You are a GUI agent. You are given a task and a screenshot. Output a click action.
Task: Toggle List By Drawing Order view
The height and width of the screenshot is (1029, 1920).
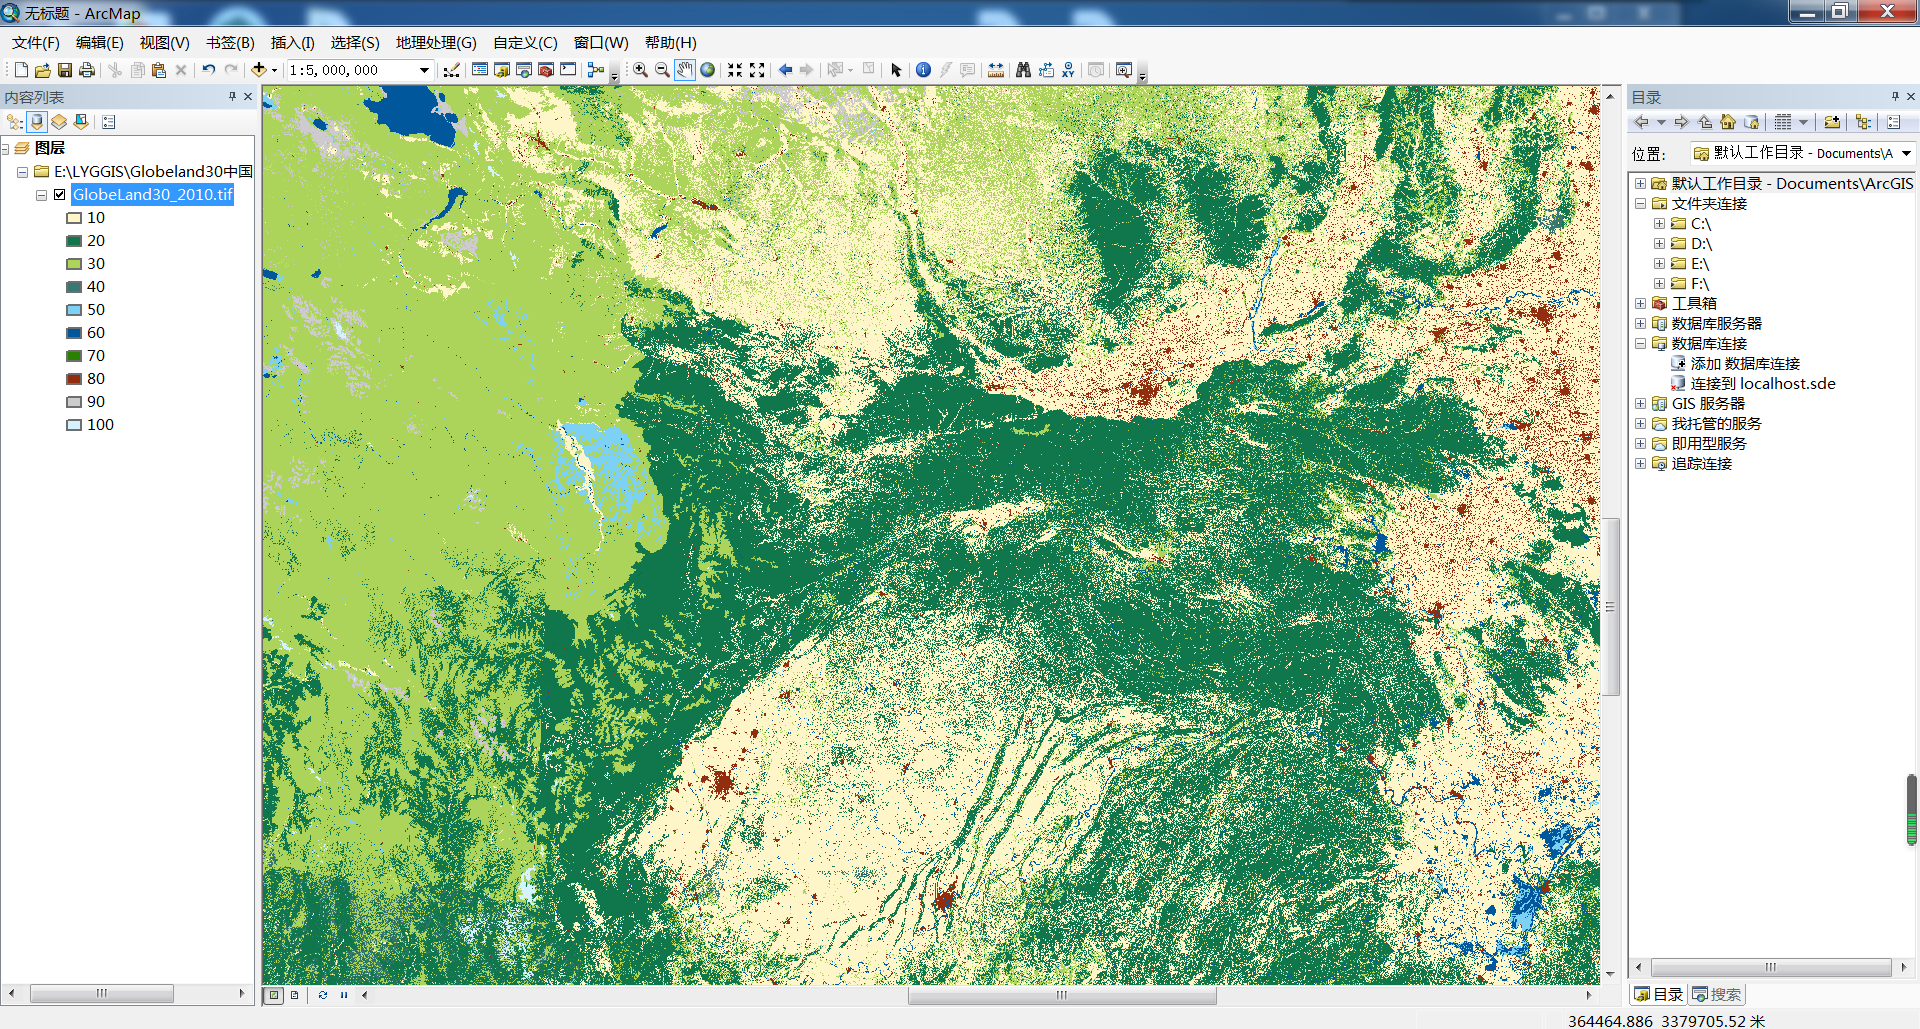(15, 122)
